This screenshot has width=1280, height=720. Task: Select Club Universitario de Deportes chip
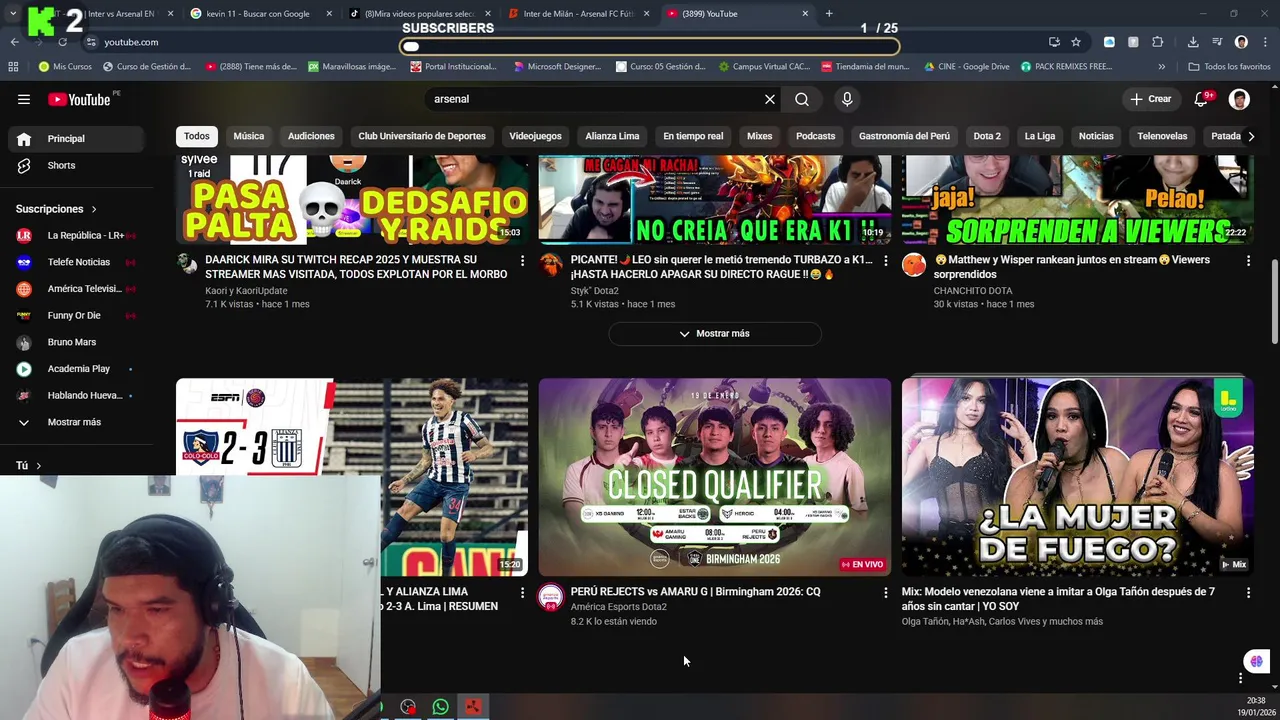[422, 136]
